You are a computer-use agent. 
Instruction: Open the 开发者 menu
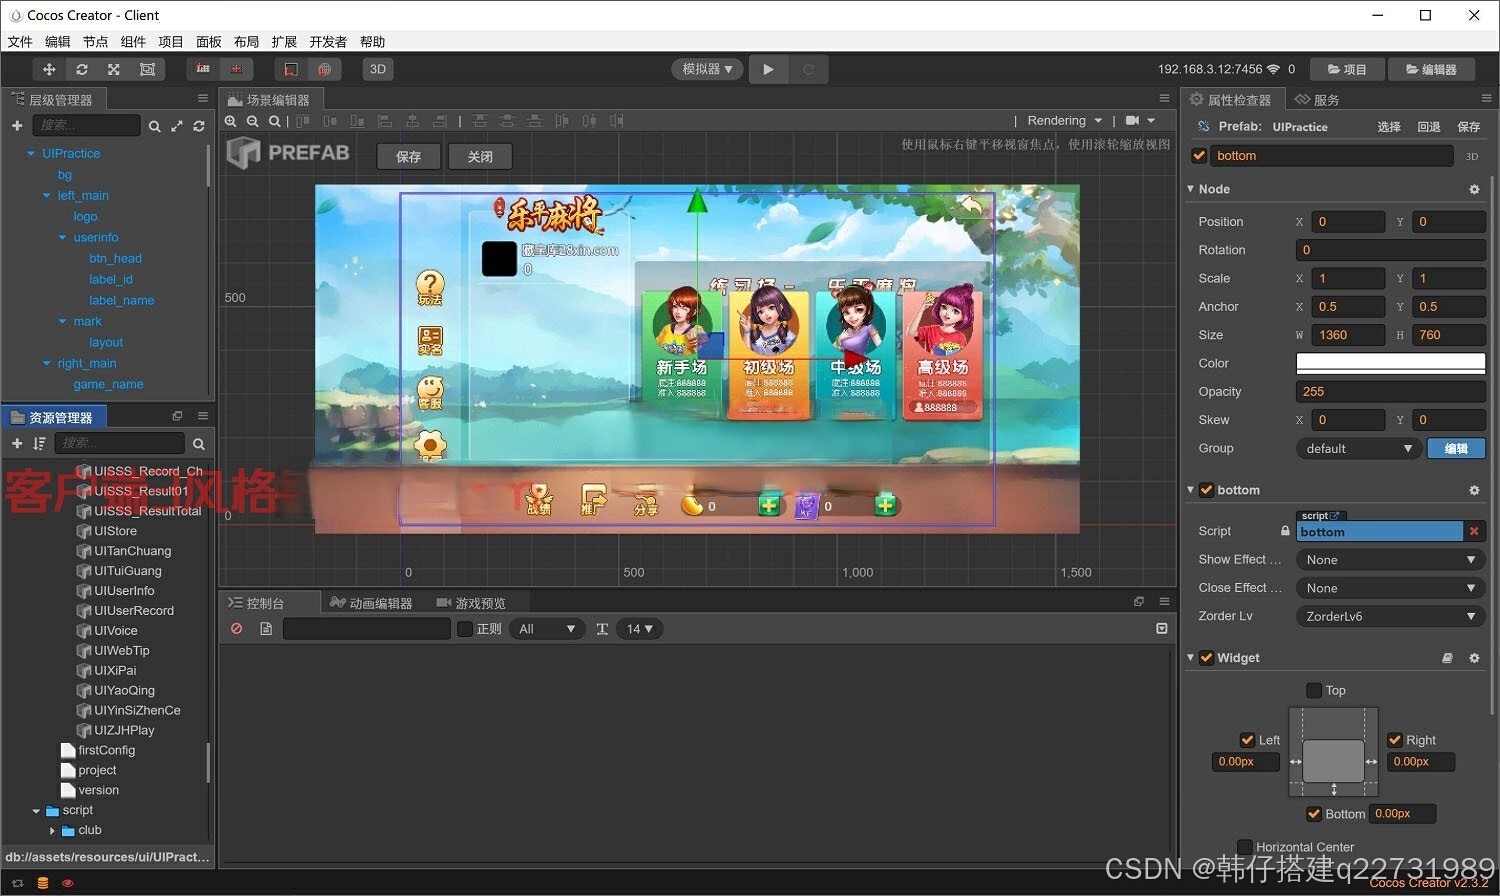[328, 42]
